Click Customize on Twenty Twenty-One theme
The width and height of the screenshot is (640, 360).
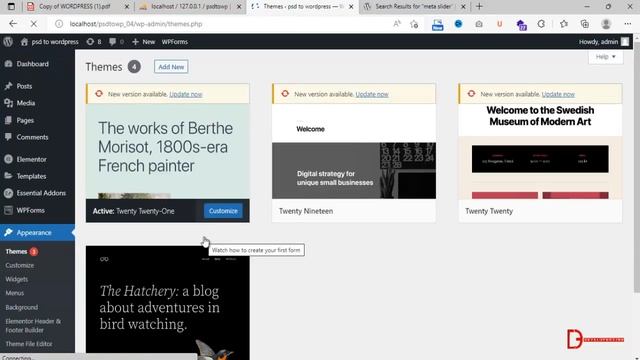(223, 211)
